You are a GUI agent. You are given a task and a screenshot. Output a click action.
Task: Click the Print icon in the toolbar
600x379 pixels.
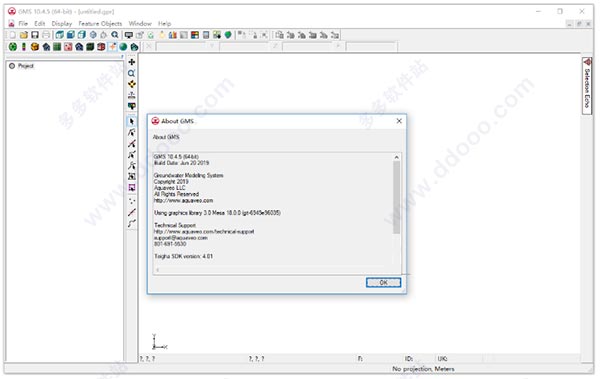(46, 35)
